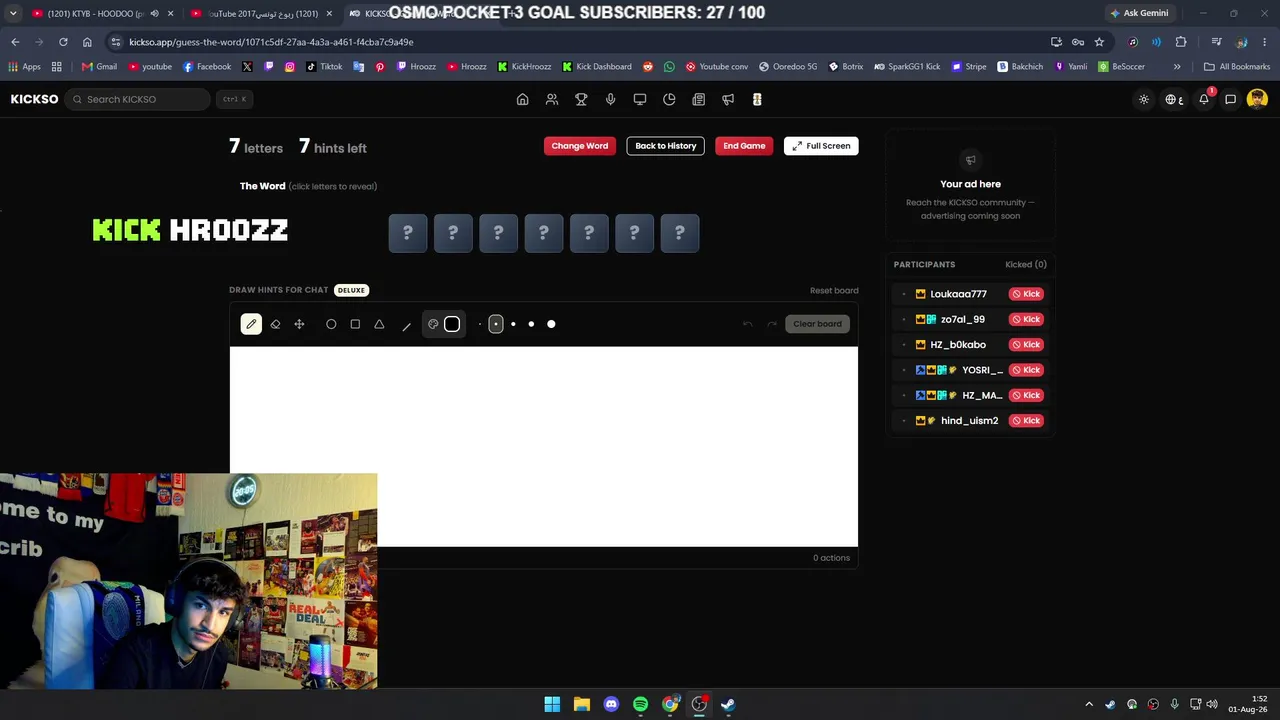Select the smallest brush size dot

479,324
